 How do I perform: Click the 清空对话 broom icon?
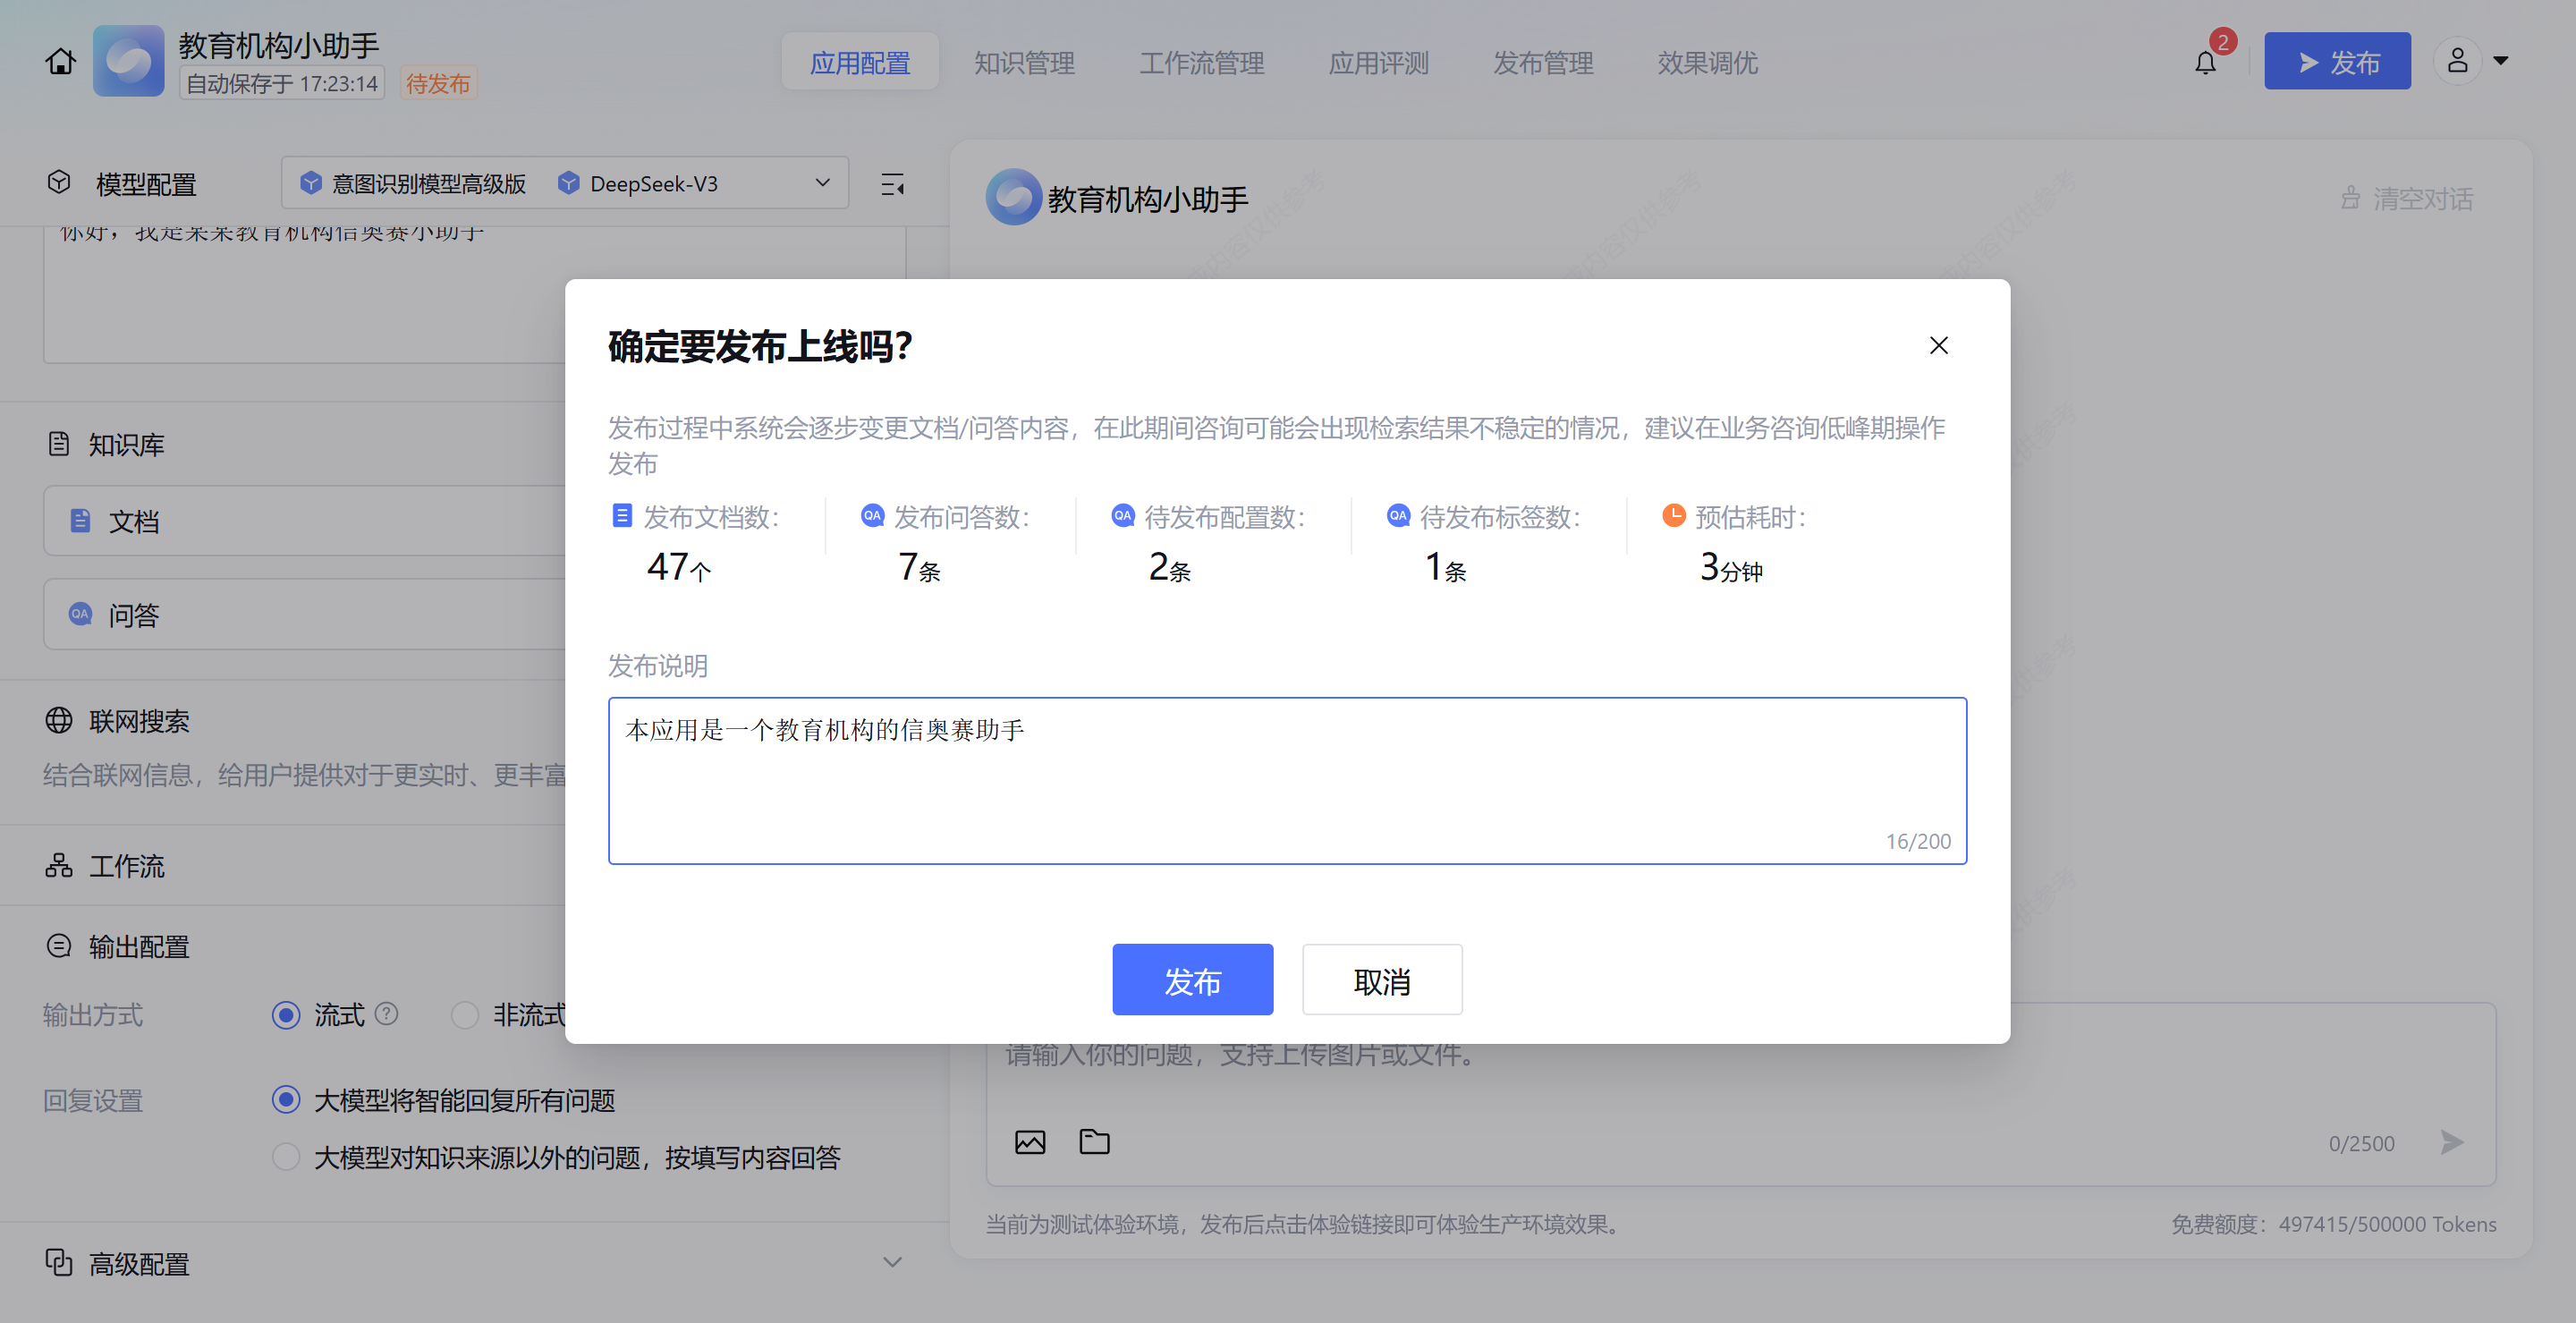coord(2350,198)
